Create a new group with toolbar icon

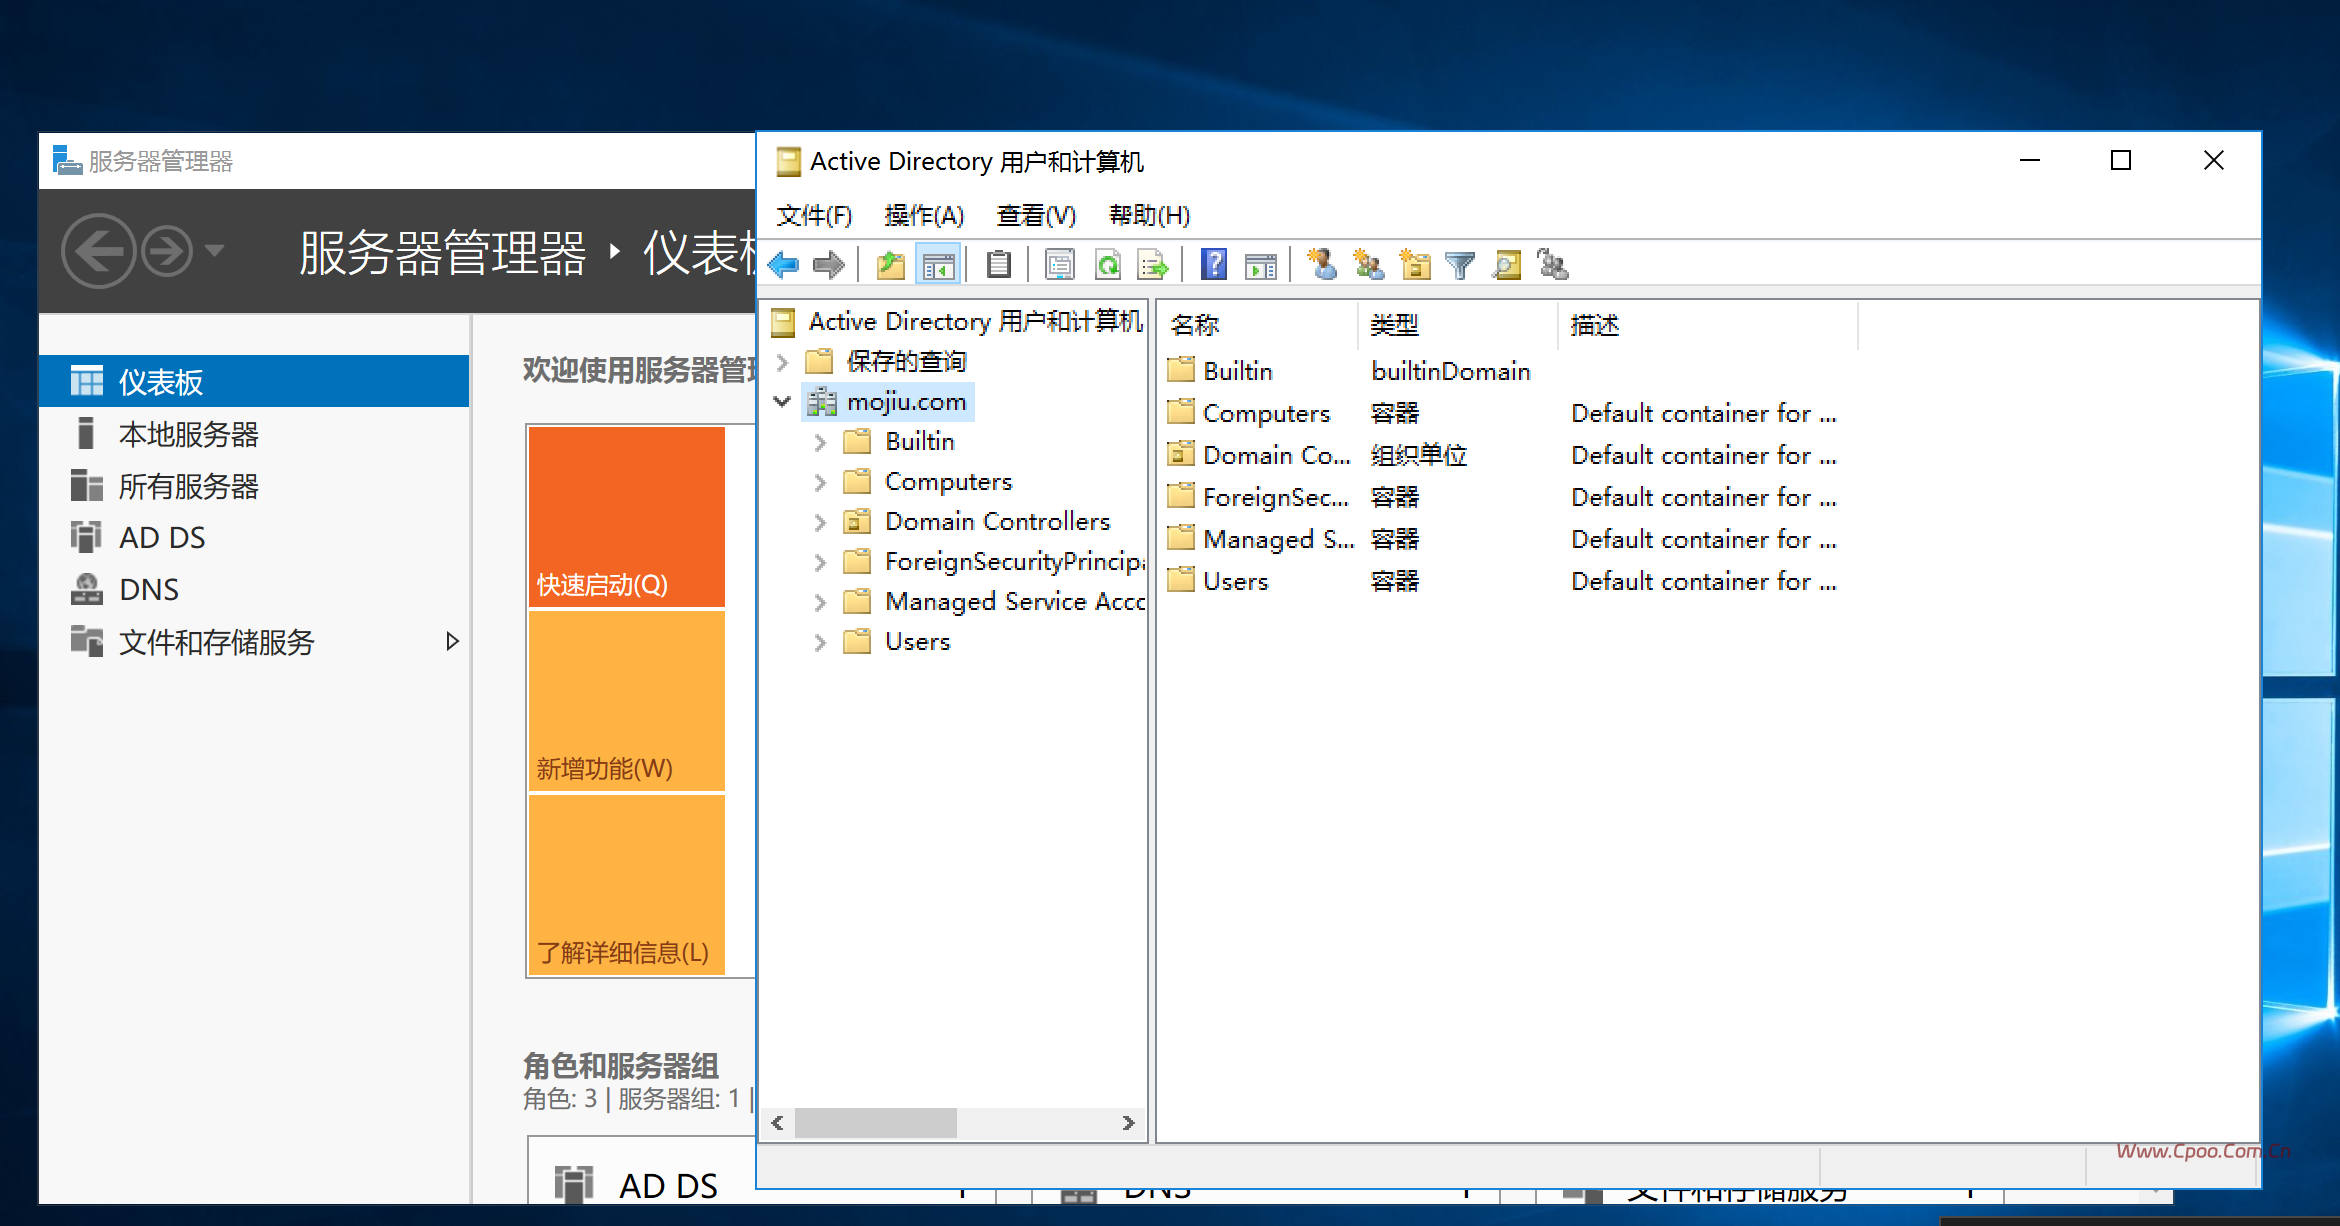pyautogui.click(x=1368, y=265)
